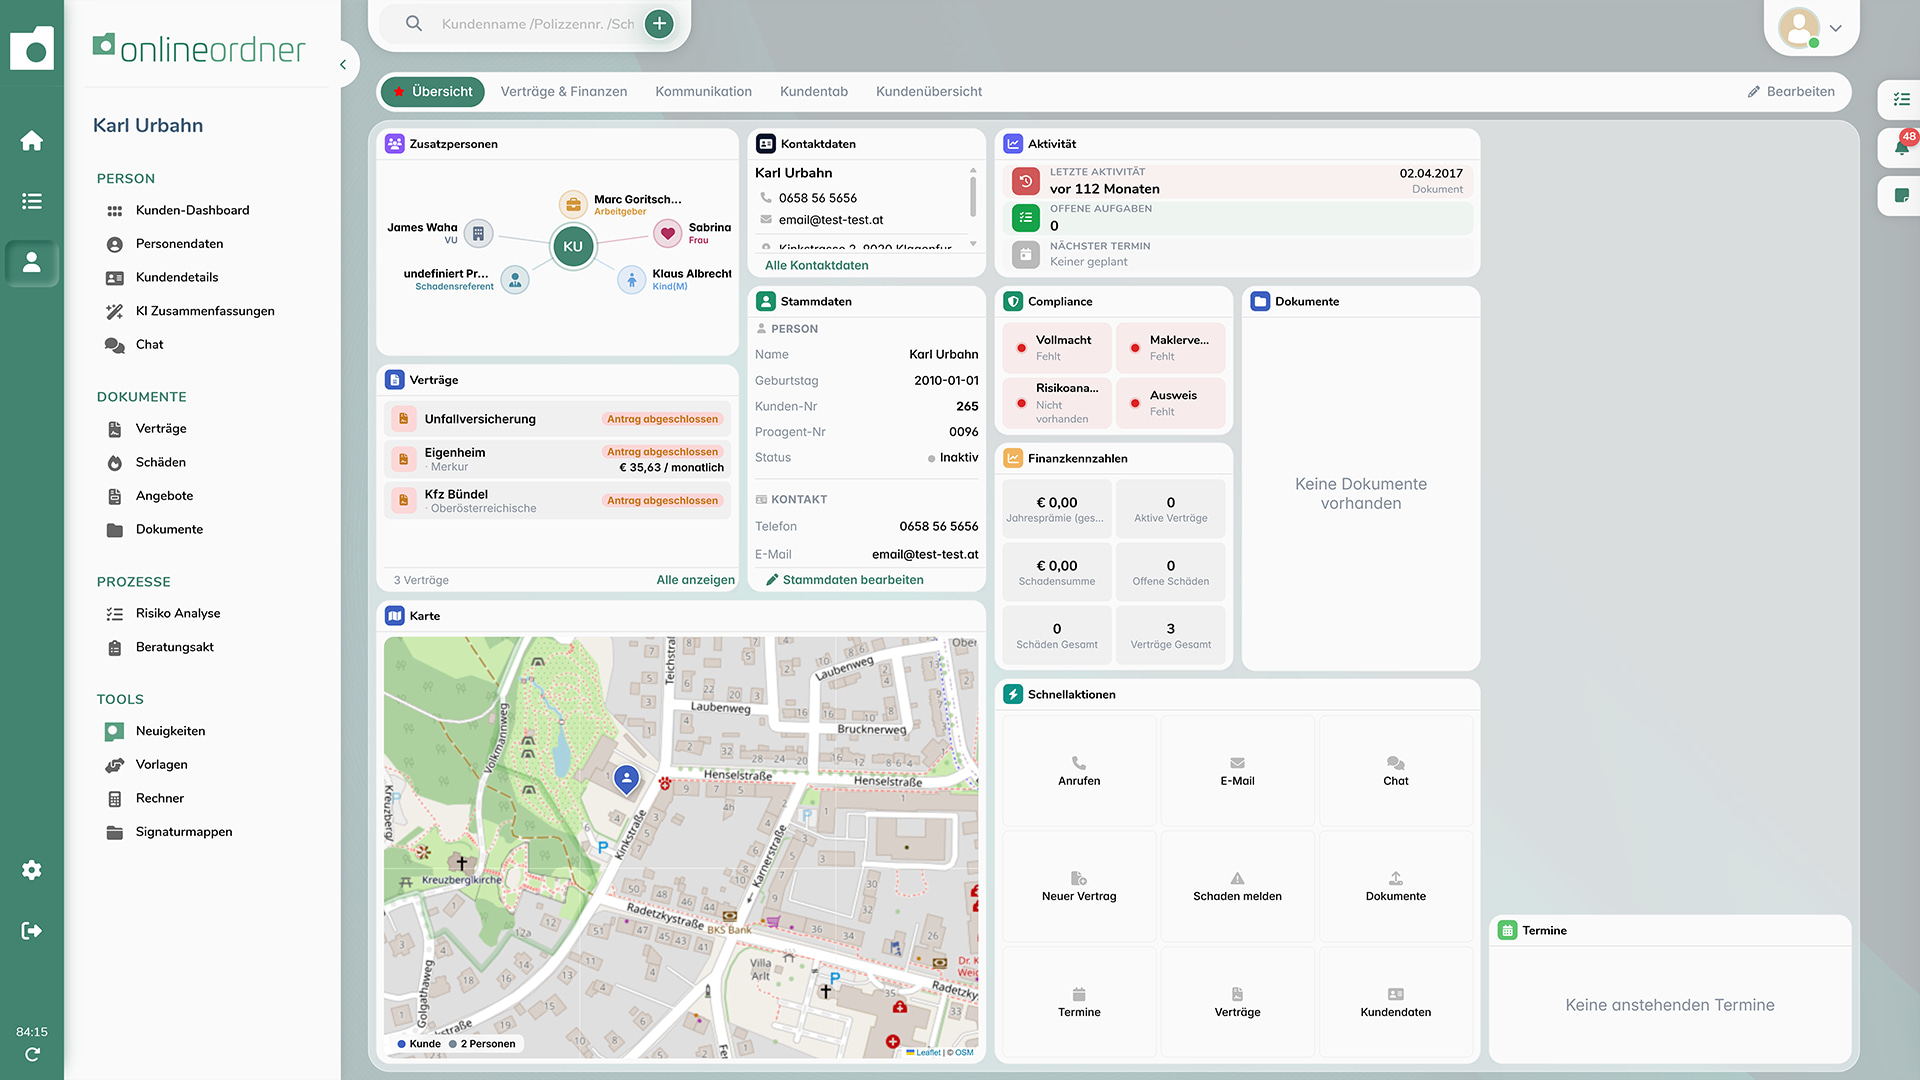
Task: Open settings gear in left rail
Action: [x=32, y=870]
